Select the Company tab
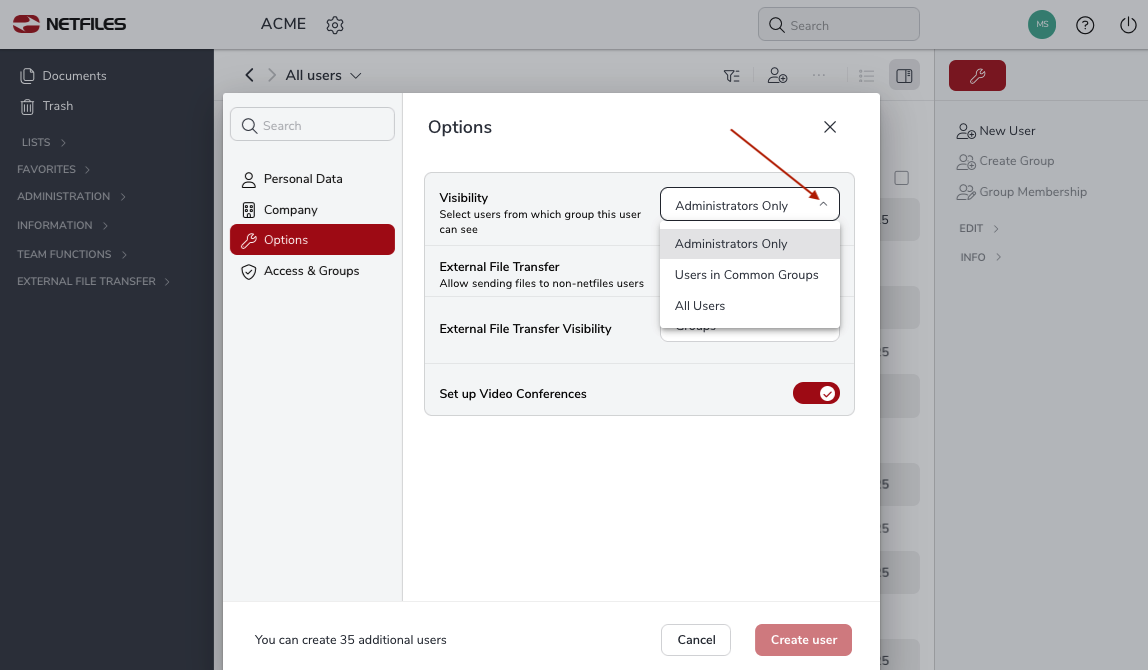 (x=312, y=209)
